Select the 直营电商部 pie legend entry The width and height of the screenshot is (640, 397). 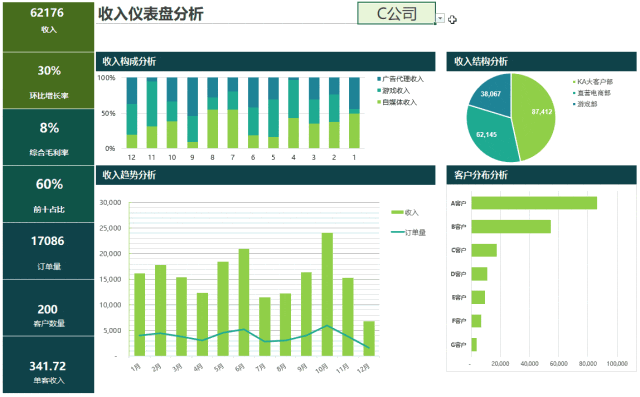pyautogui.click(x=592, y=93)
